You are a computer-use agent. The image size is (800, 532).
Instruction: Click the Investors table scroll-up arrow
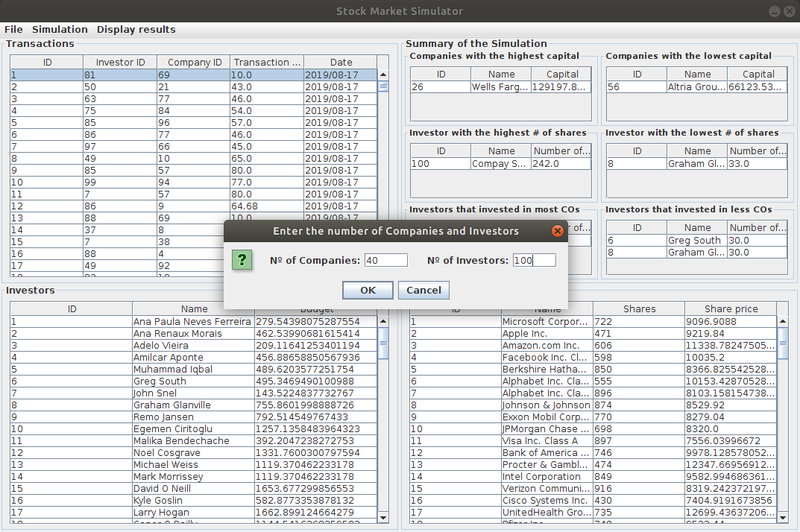tap(383, 322)
